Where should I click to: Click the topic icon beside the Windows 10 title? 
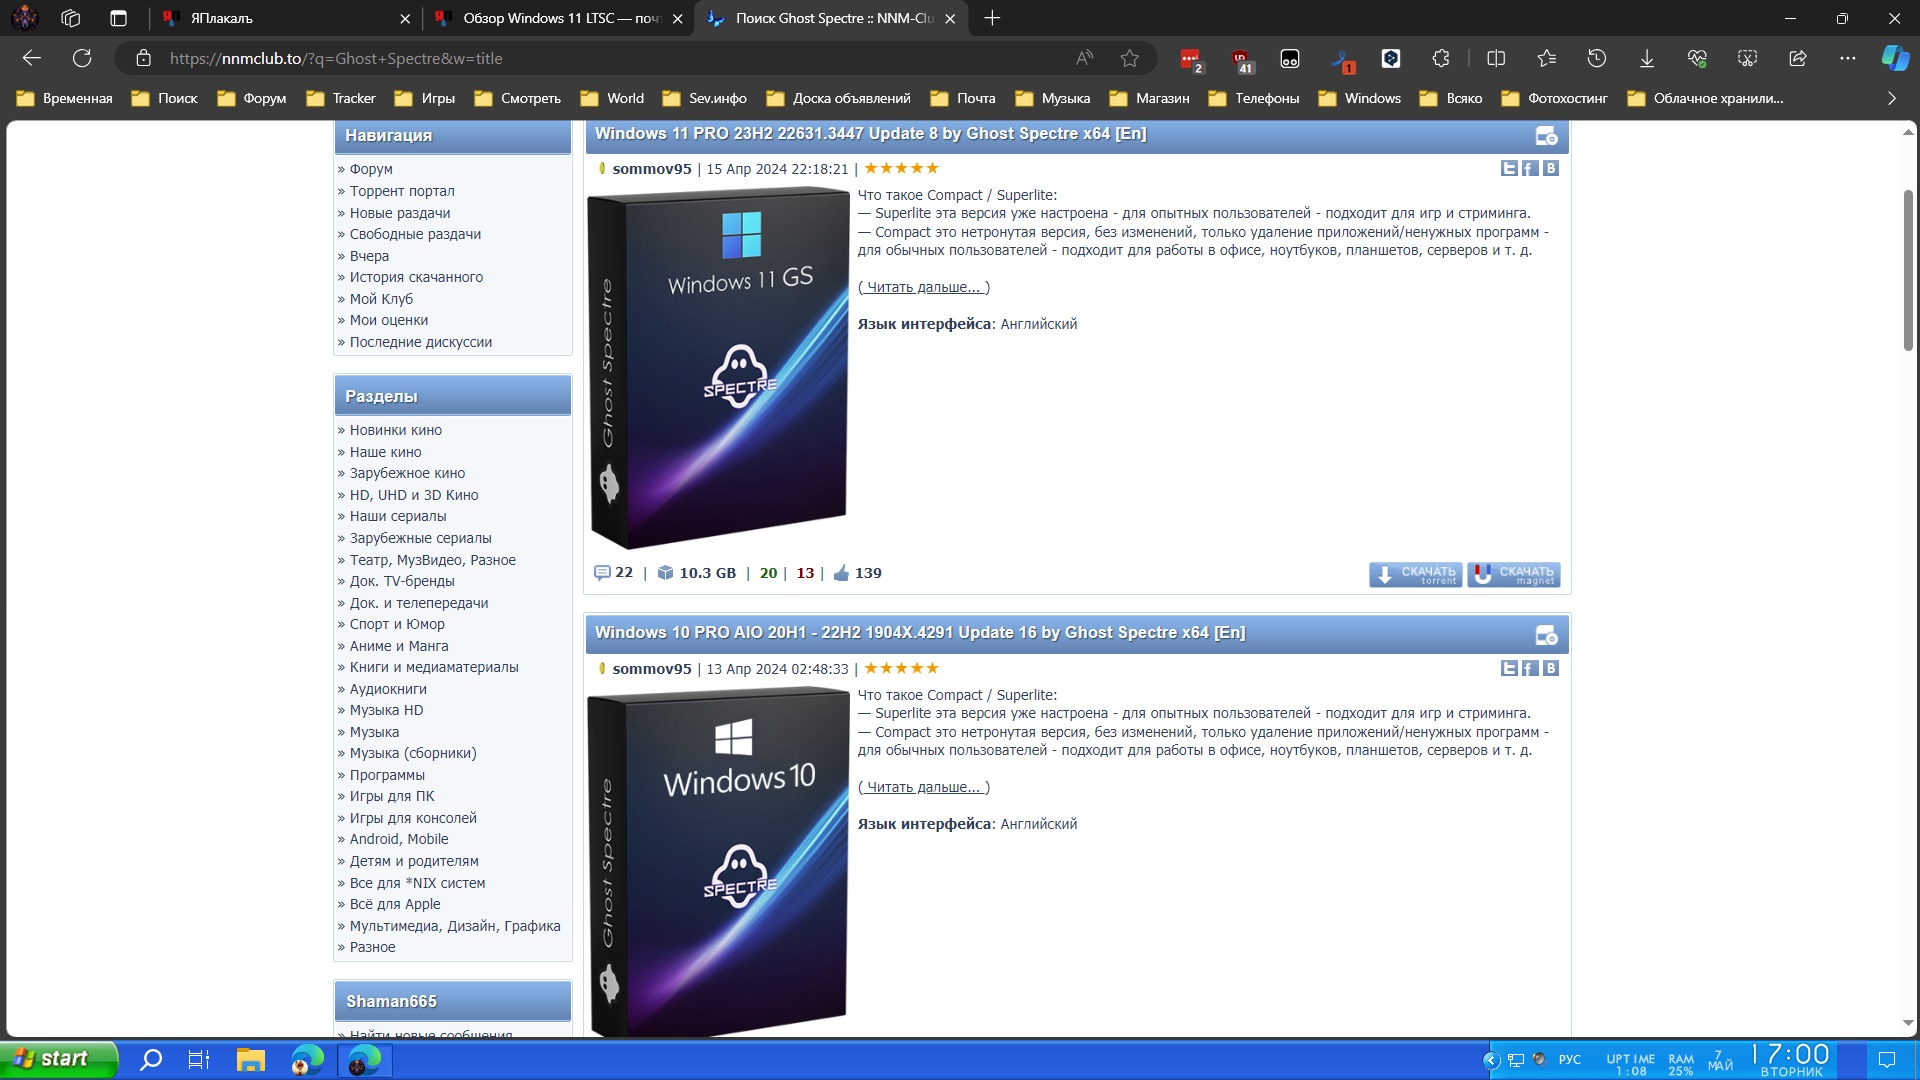pos(1546,635)
